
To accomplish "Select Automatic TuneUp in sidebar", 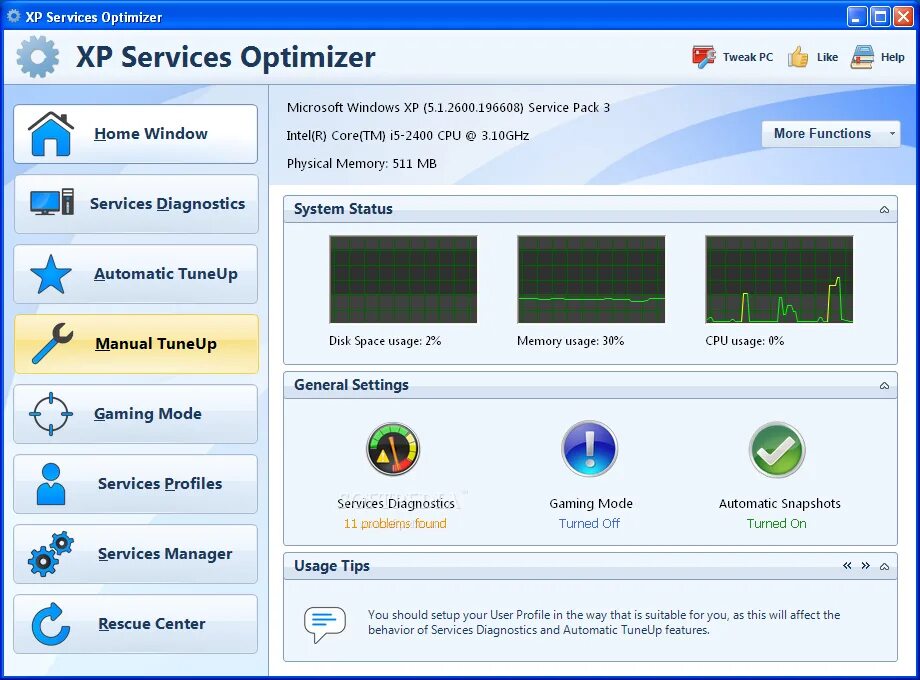I will [136, 274].
